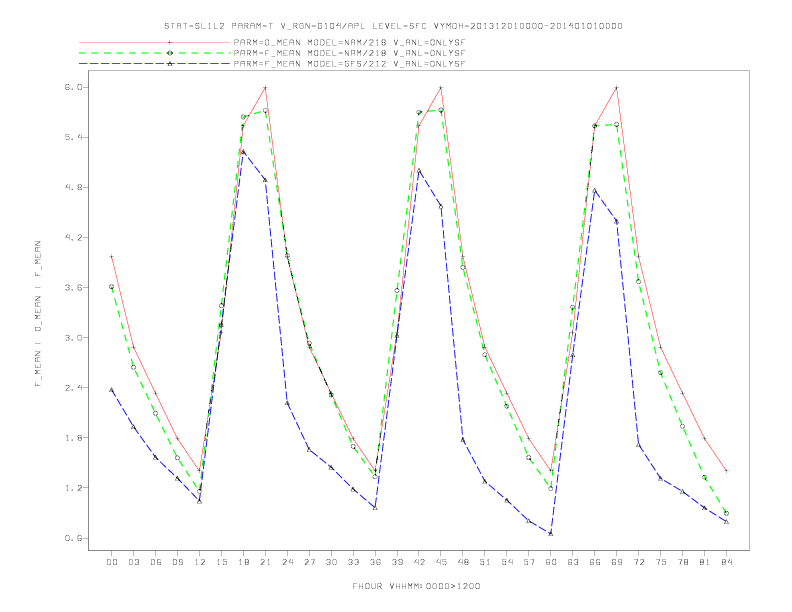This screenshot has width=792, height=612.
Task: Click the x-axis tick label 00
Action: click(112, 562)
